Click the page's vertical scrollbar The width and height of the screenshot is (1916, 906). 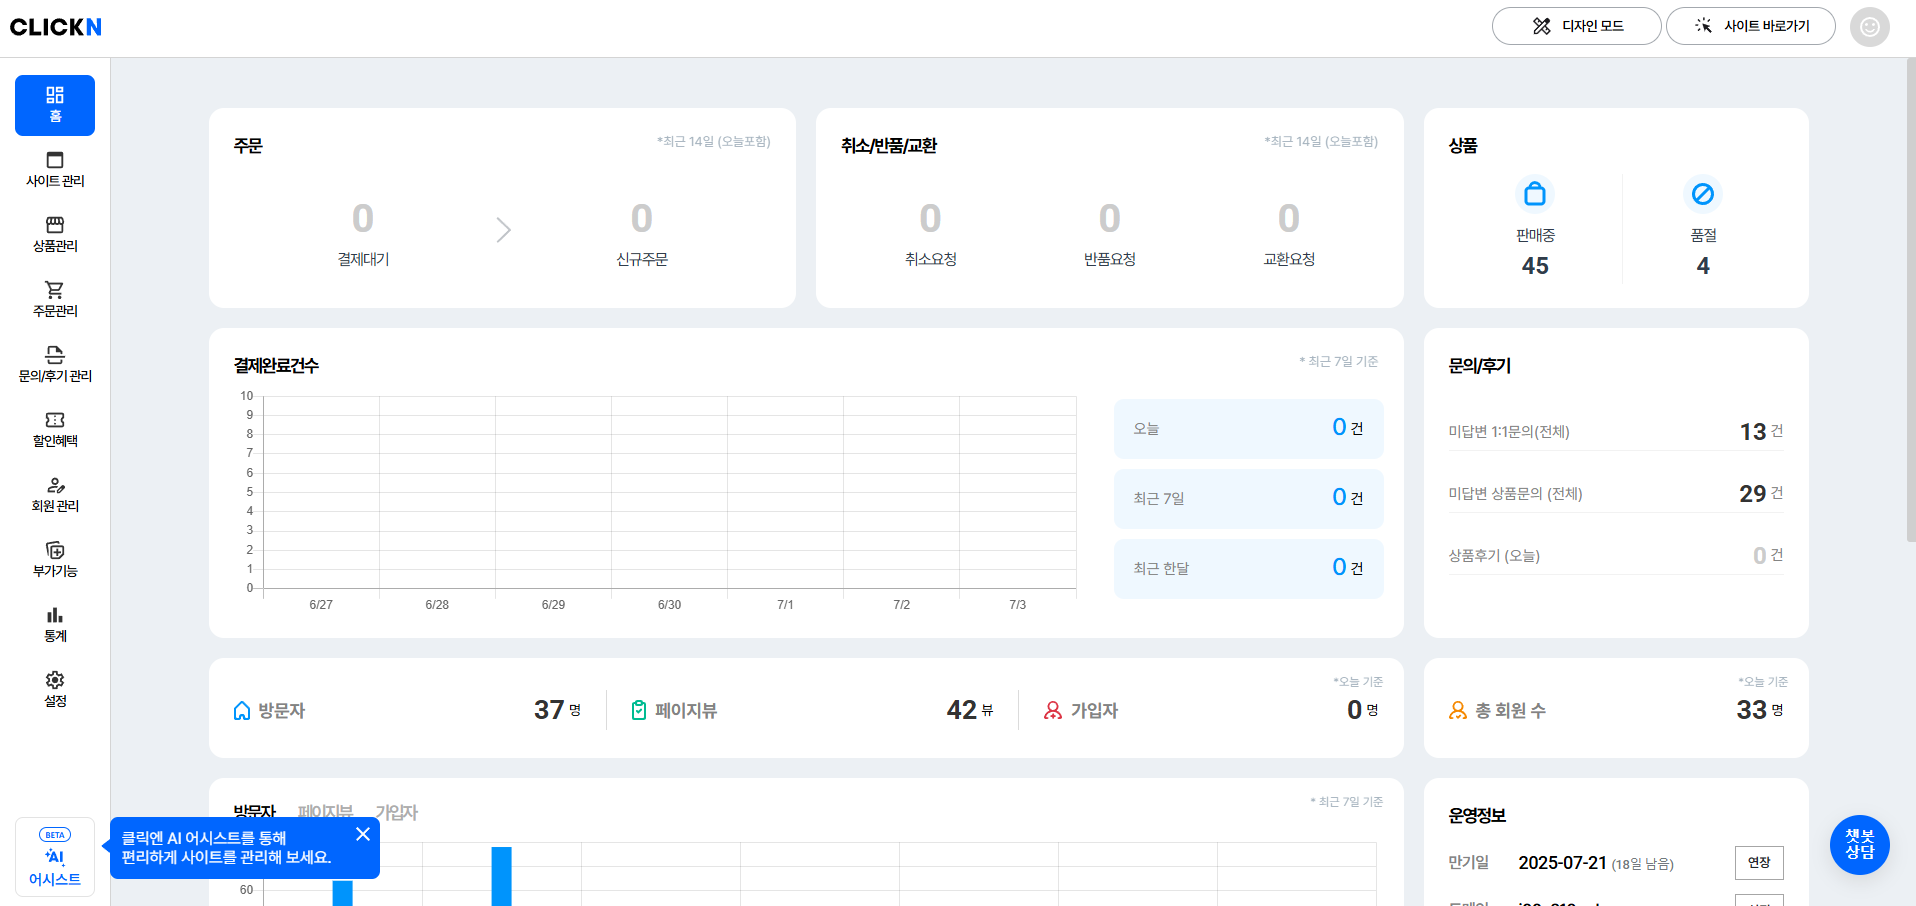pyautogui.click(x=1911, y=300)
